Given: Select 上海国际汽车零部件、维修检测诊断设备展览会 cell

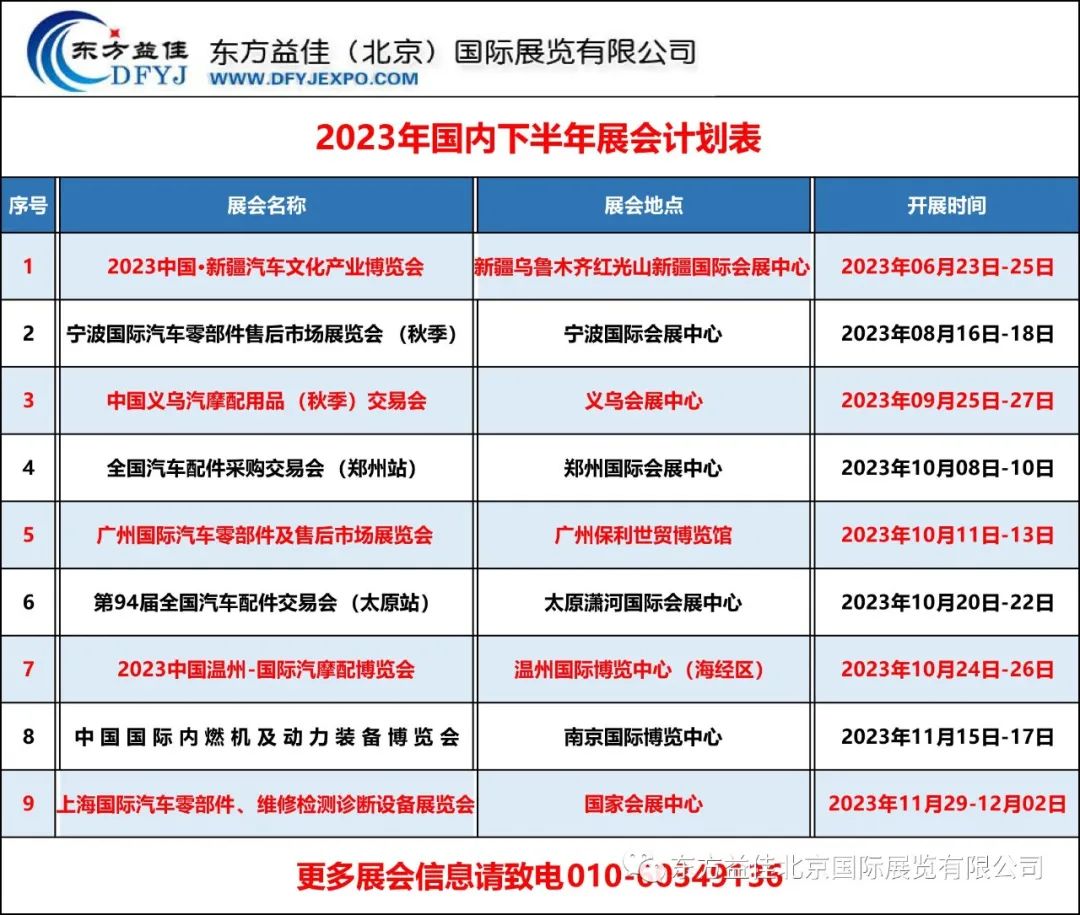Looking at the screenshot, I should (x=266, y=803).
